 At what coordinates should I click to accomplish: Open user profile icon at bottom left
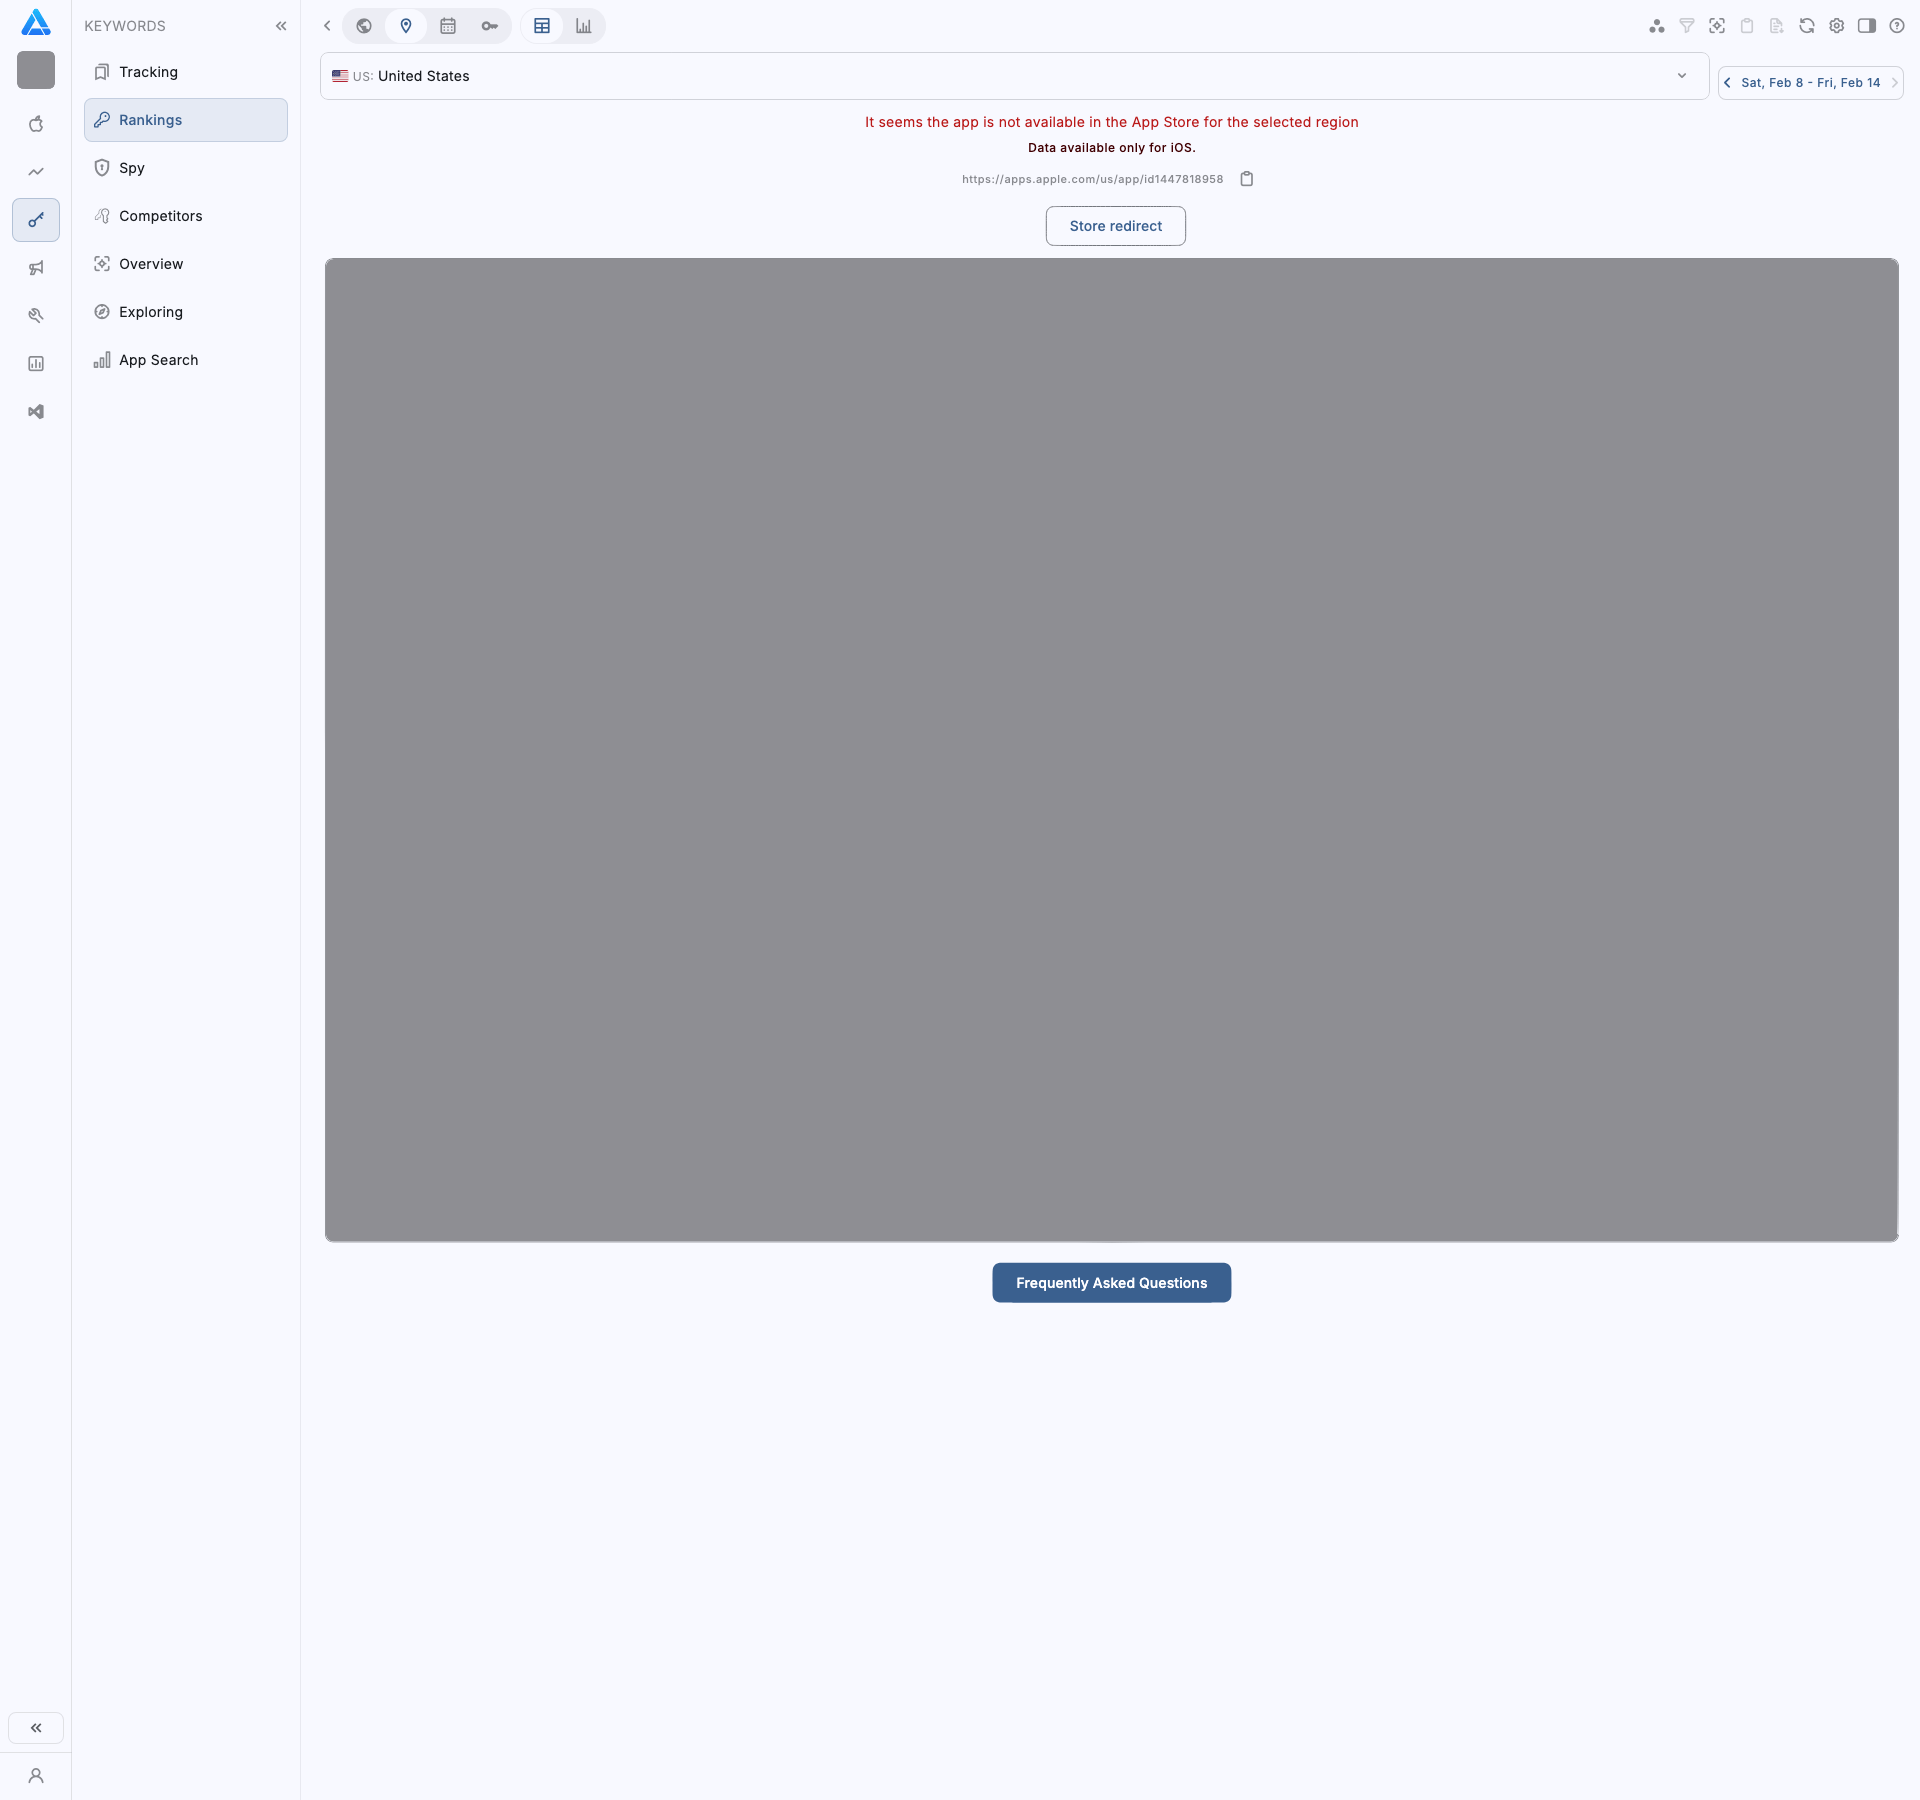pos(36,1776)
